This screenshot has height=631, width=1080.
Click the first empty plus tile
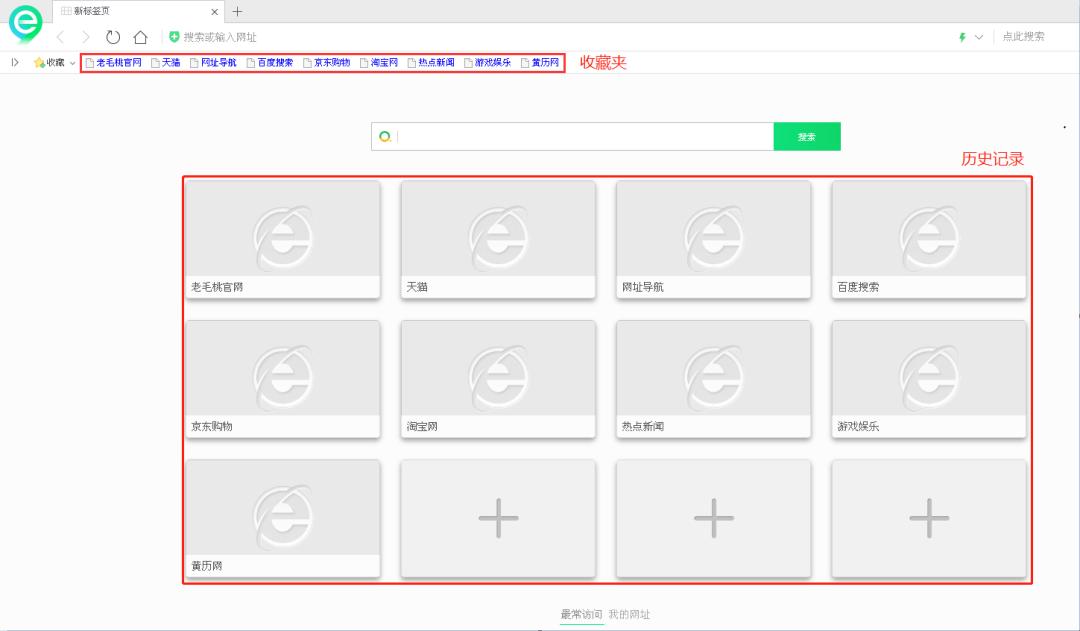[x=498, y=518]
